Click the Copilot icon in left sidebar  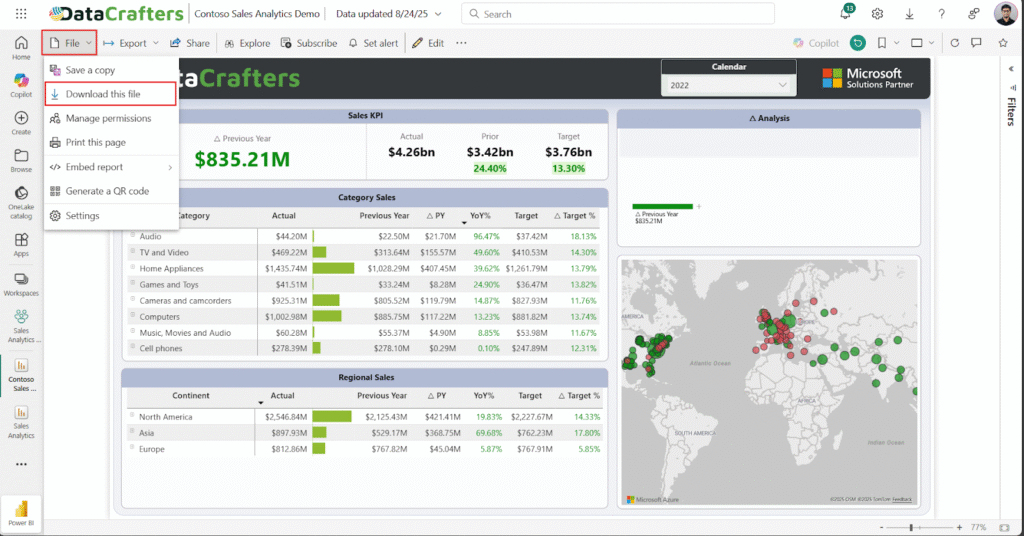pos(21,84)
